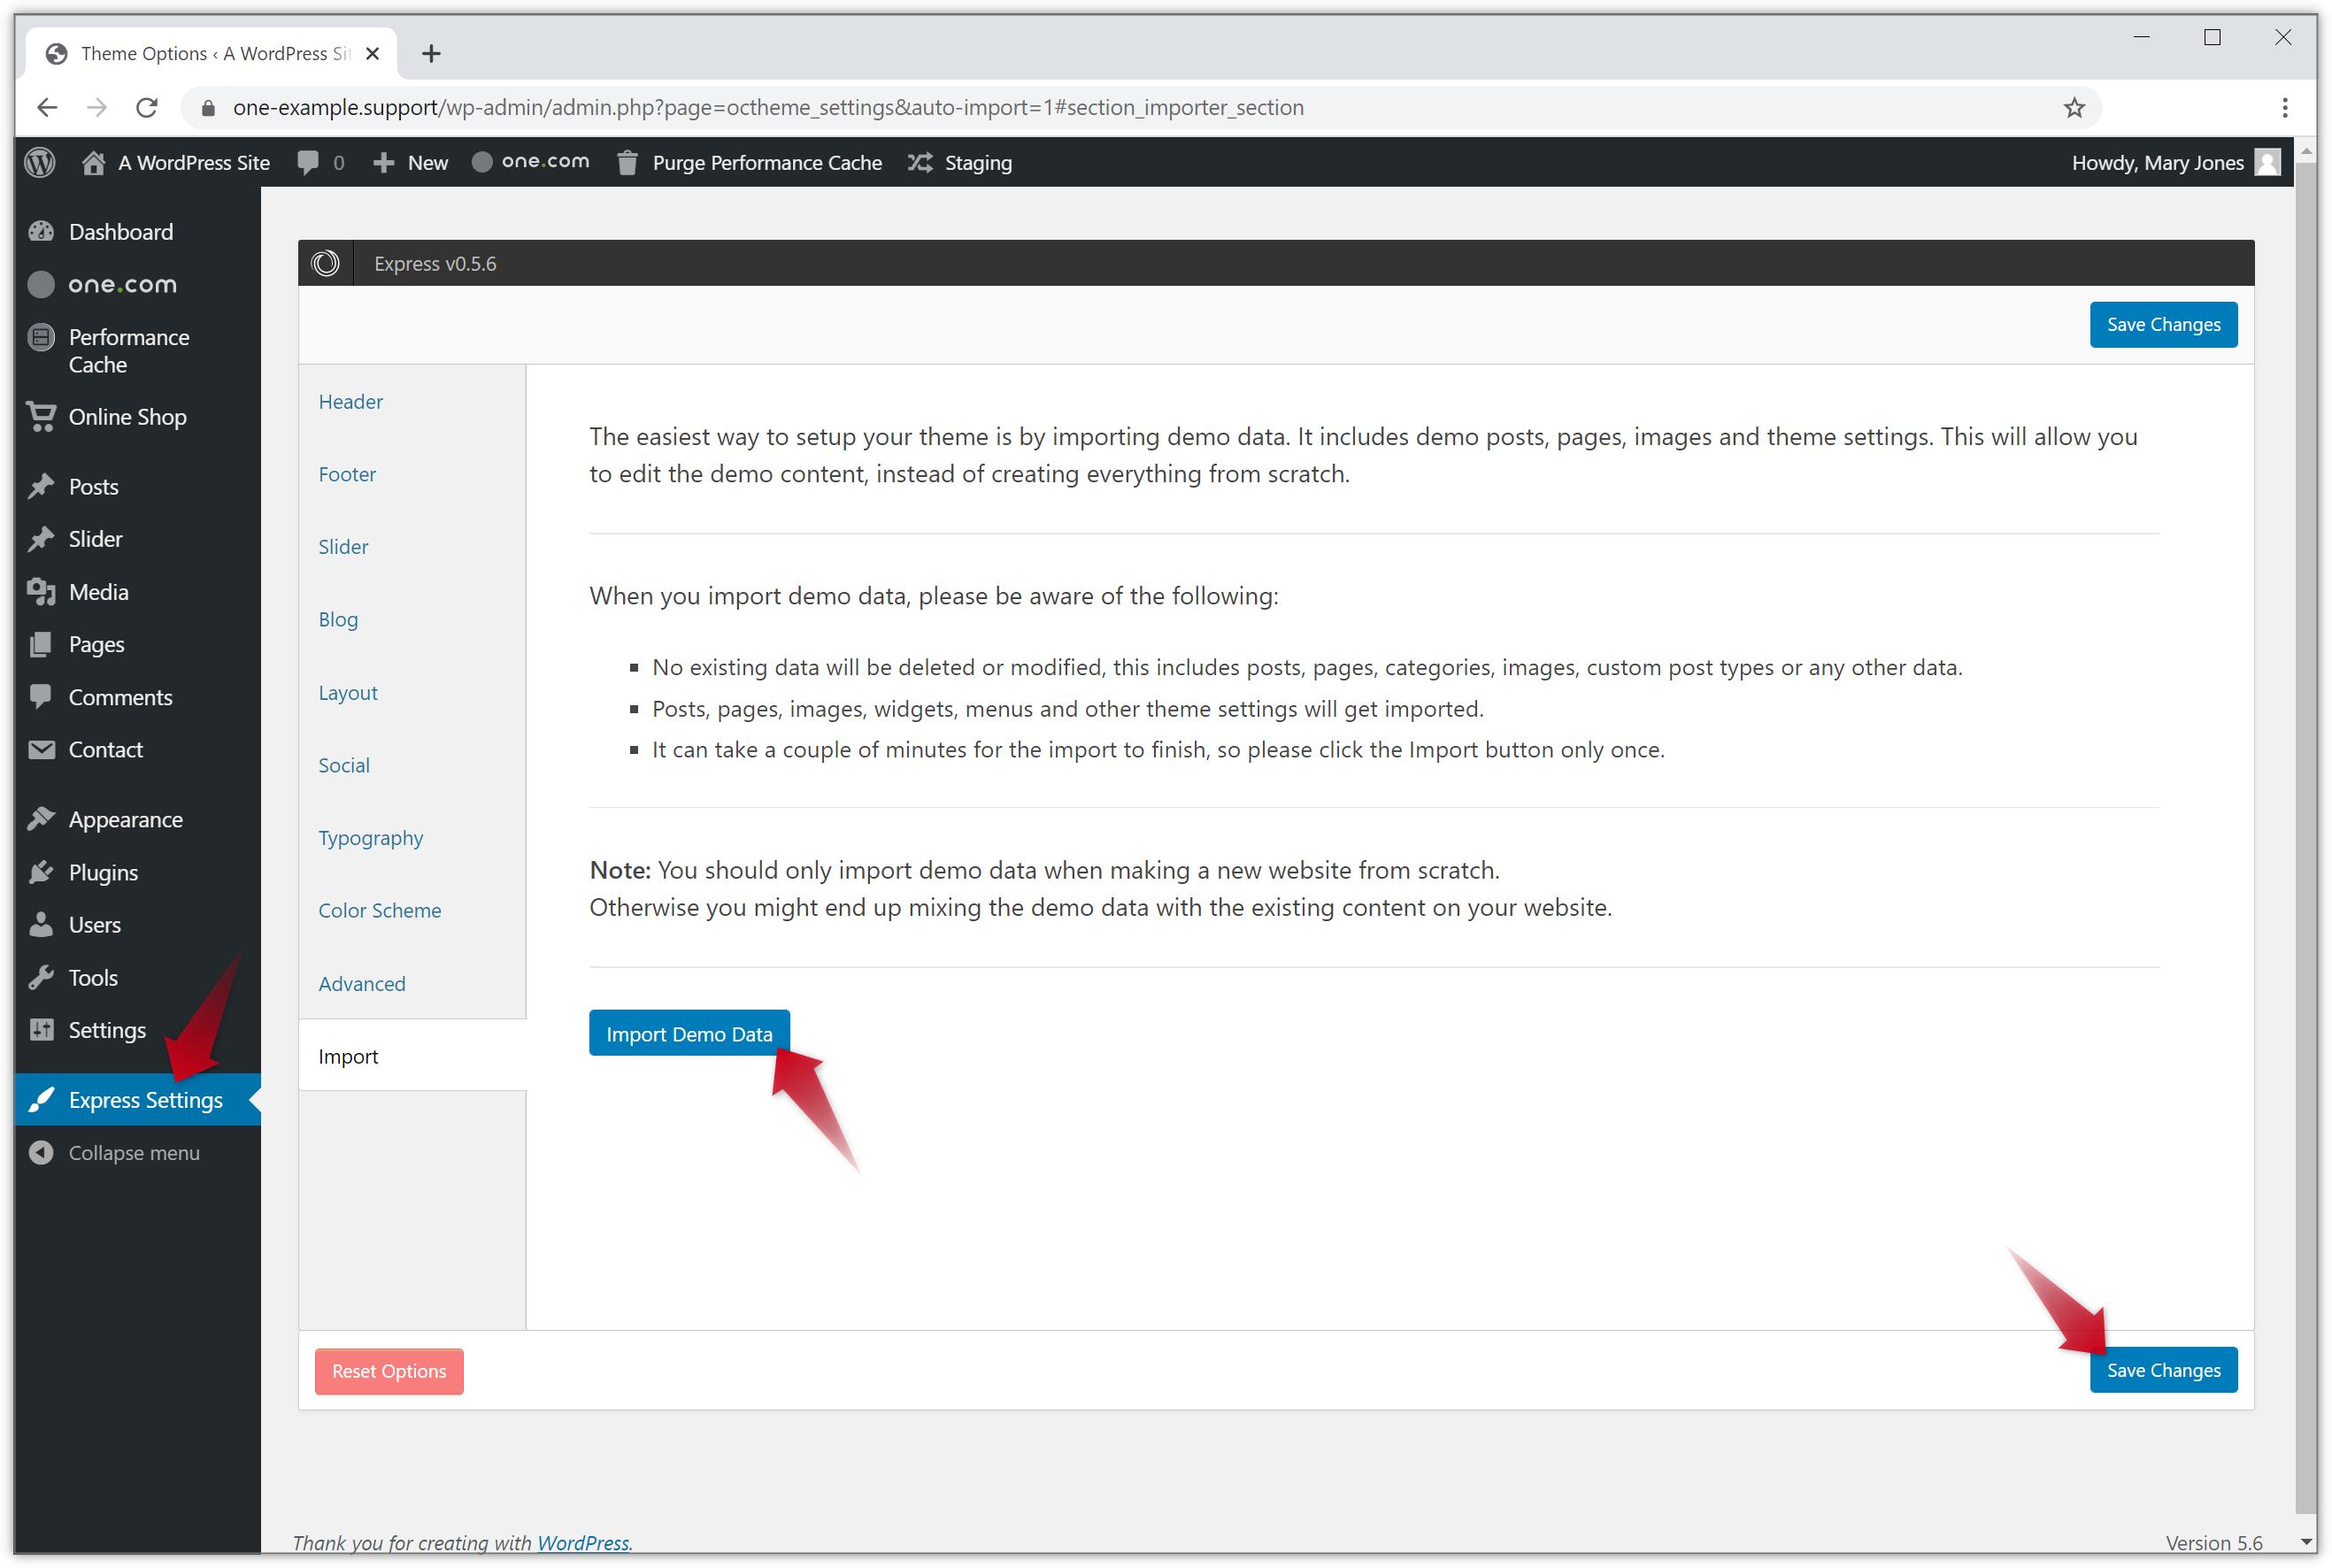Open the Color Scheme tab
Viewport: 2332px width, 1568px height.
(379, 910)
